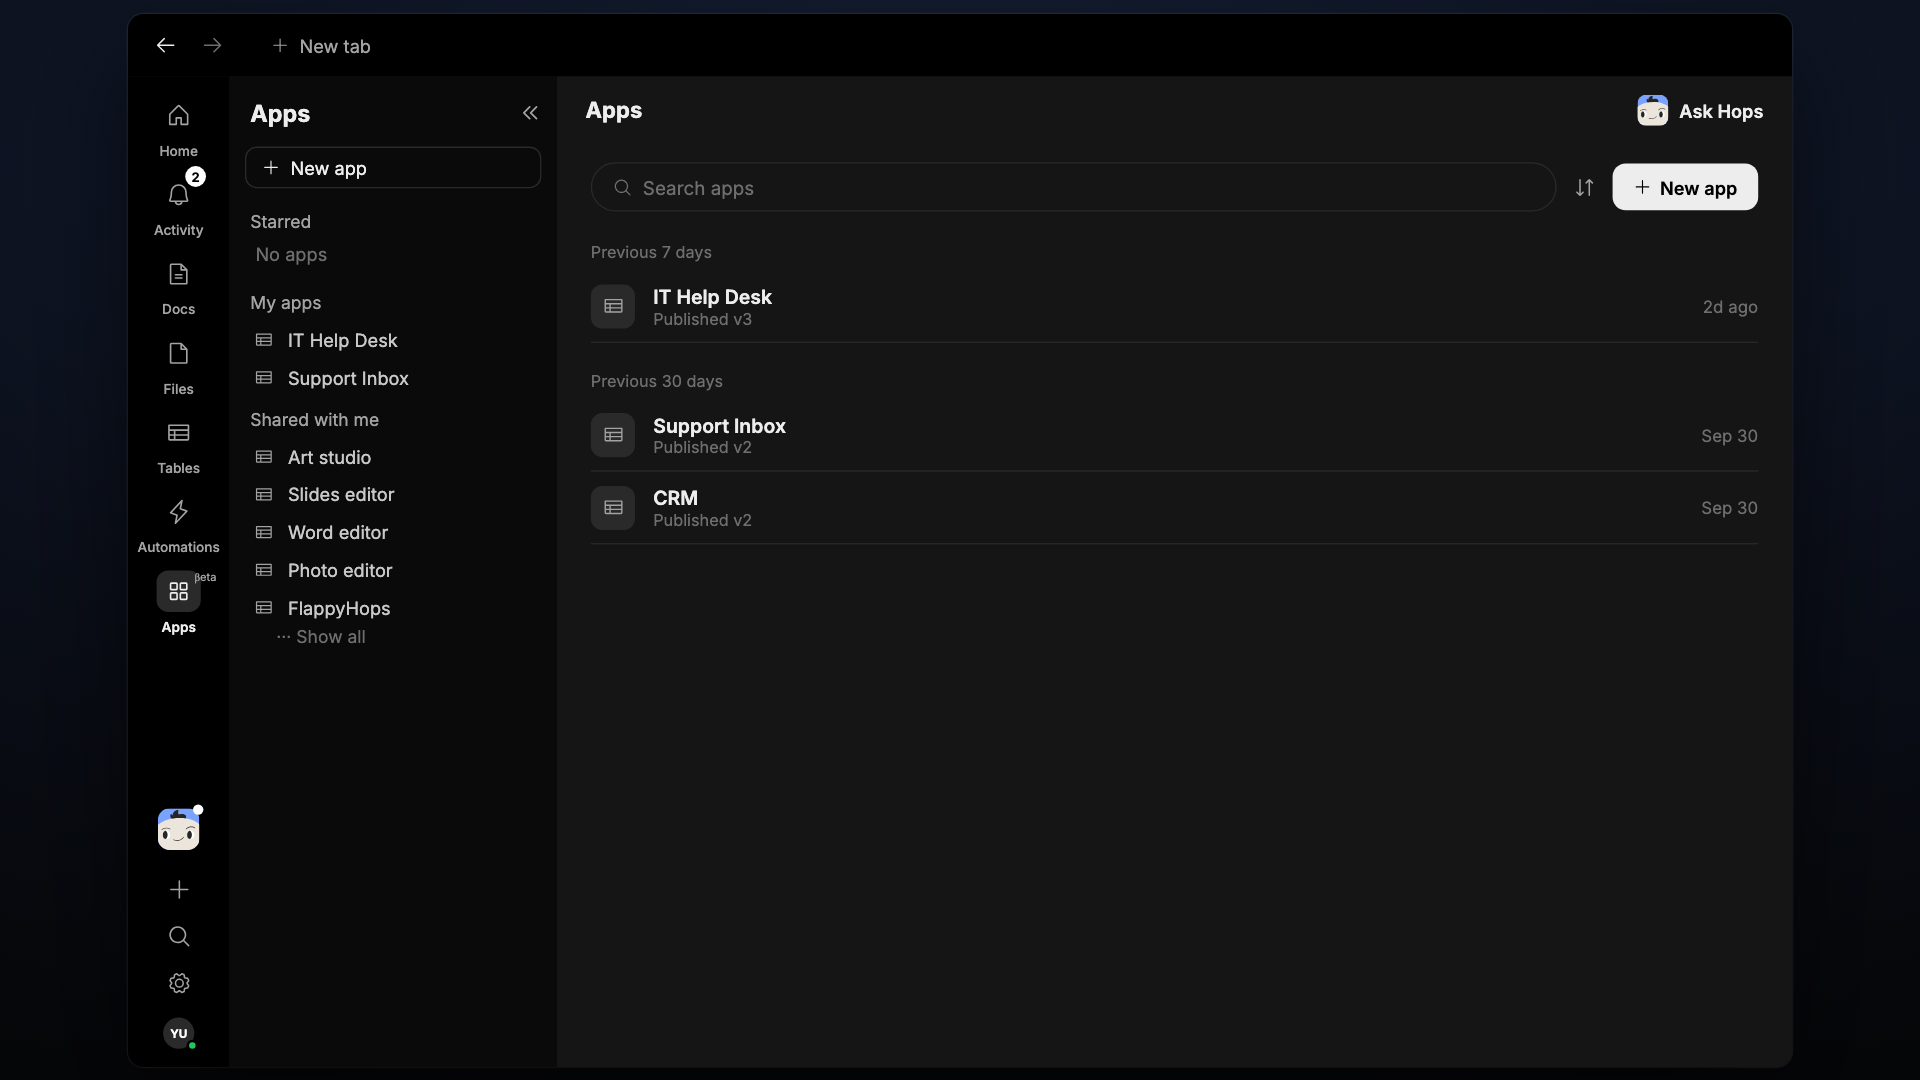Viewport: 1920px width, 1080px height.
Task: Select the Apps grid icon
Action: (x=178, y=592)
